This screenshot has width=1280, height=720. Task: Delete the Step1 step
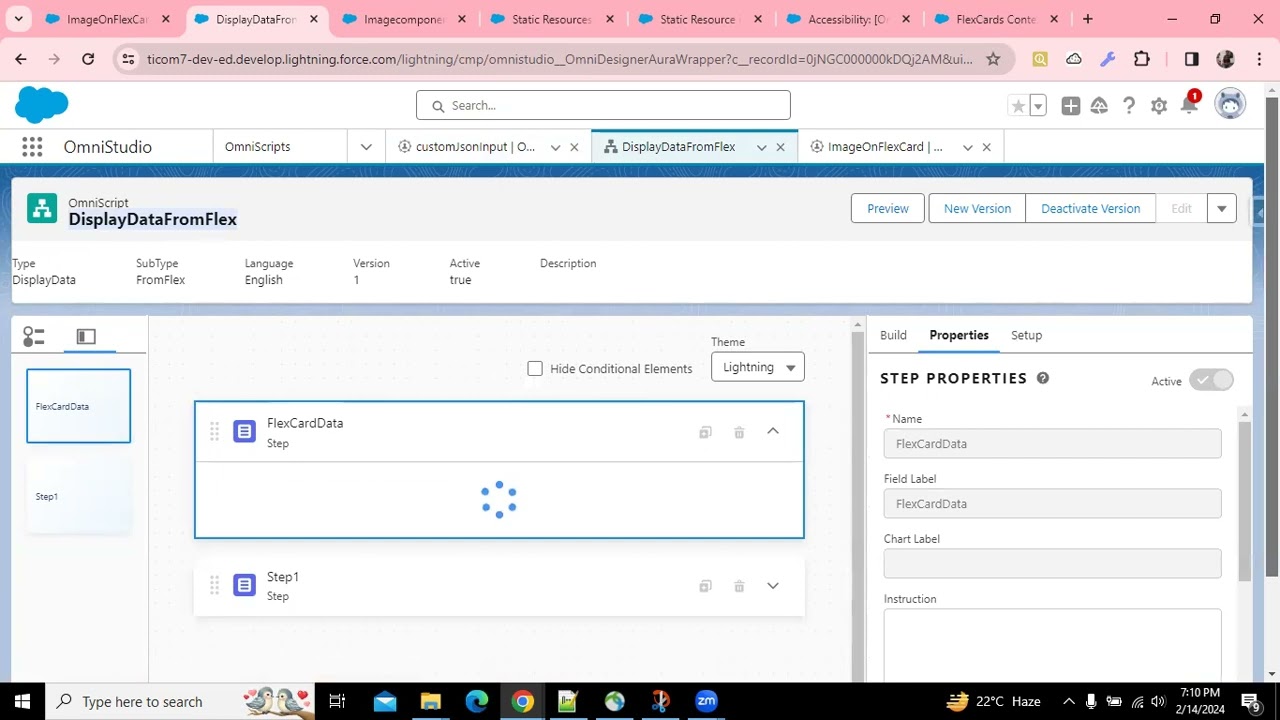click(x=739, y=586)
